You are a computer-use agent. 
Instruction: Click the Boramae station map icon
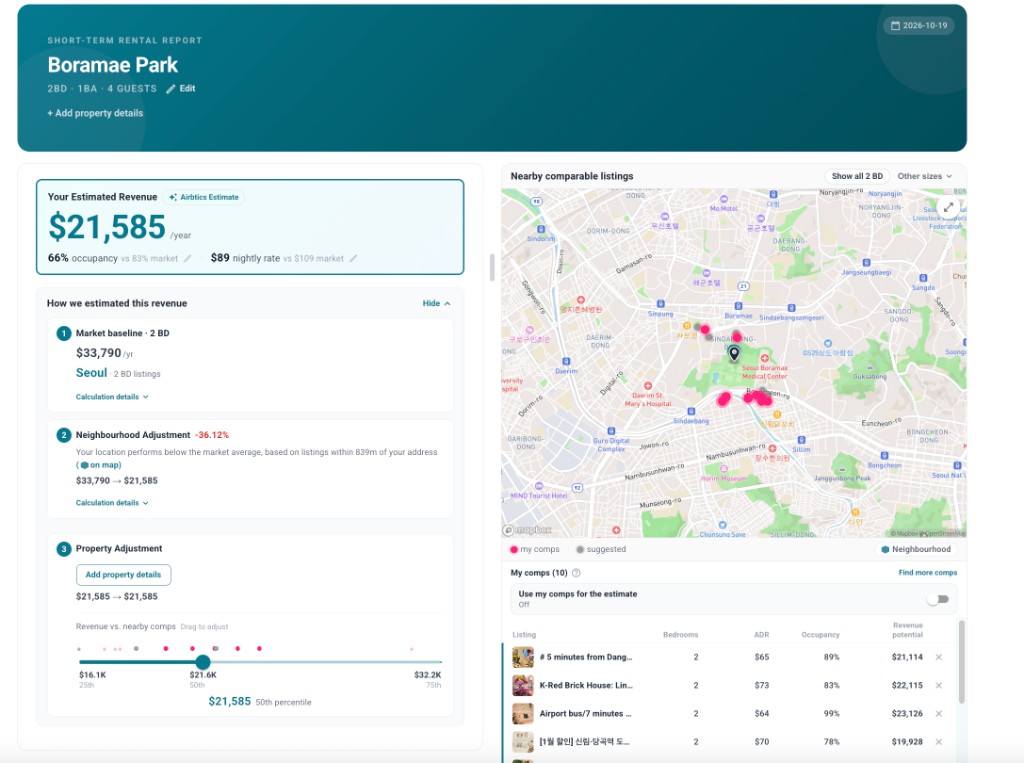(738, 306)
